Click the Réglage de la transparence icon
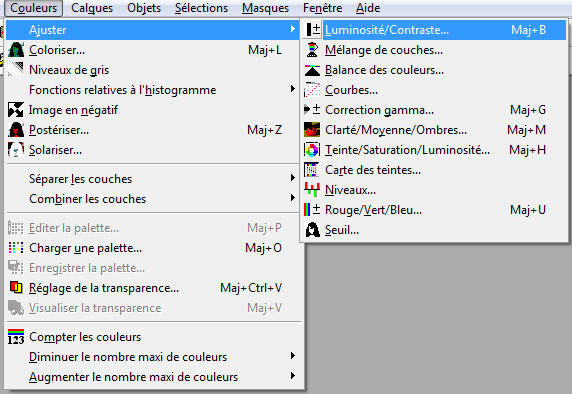Viewport: 572px width, 394px height. [16, 288]
